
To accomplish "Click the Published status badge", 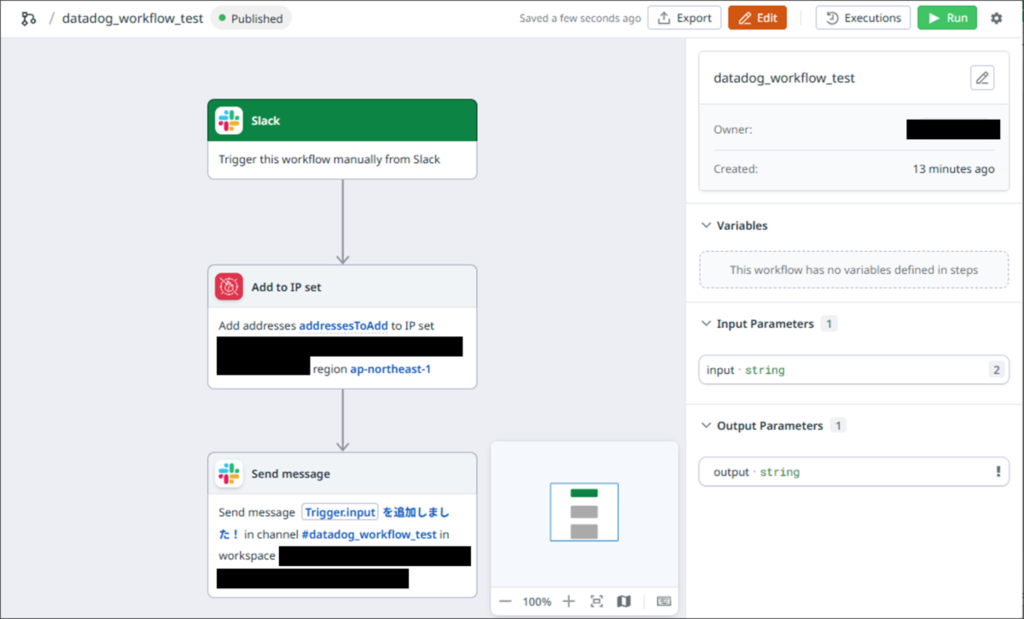I will click(251, 18).
